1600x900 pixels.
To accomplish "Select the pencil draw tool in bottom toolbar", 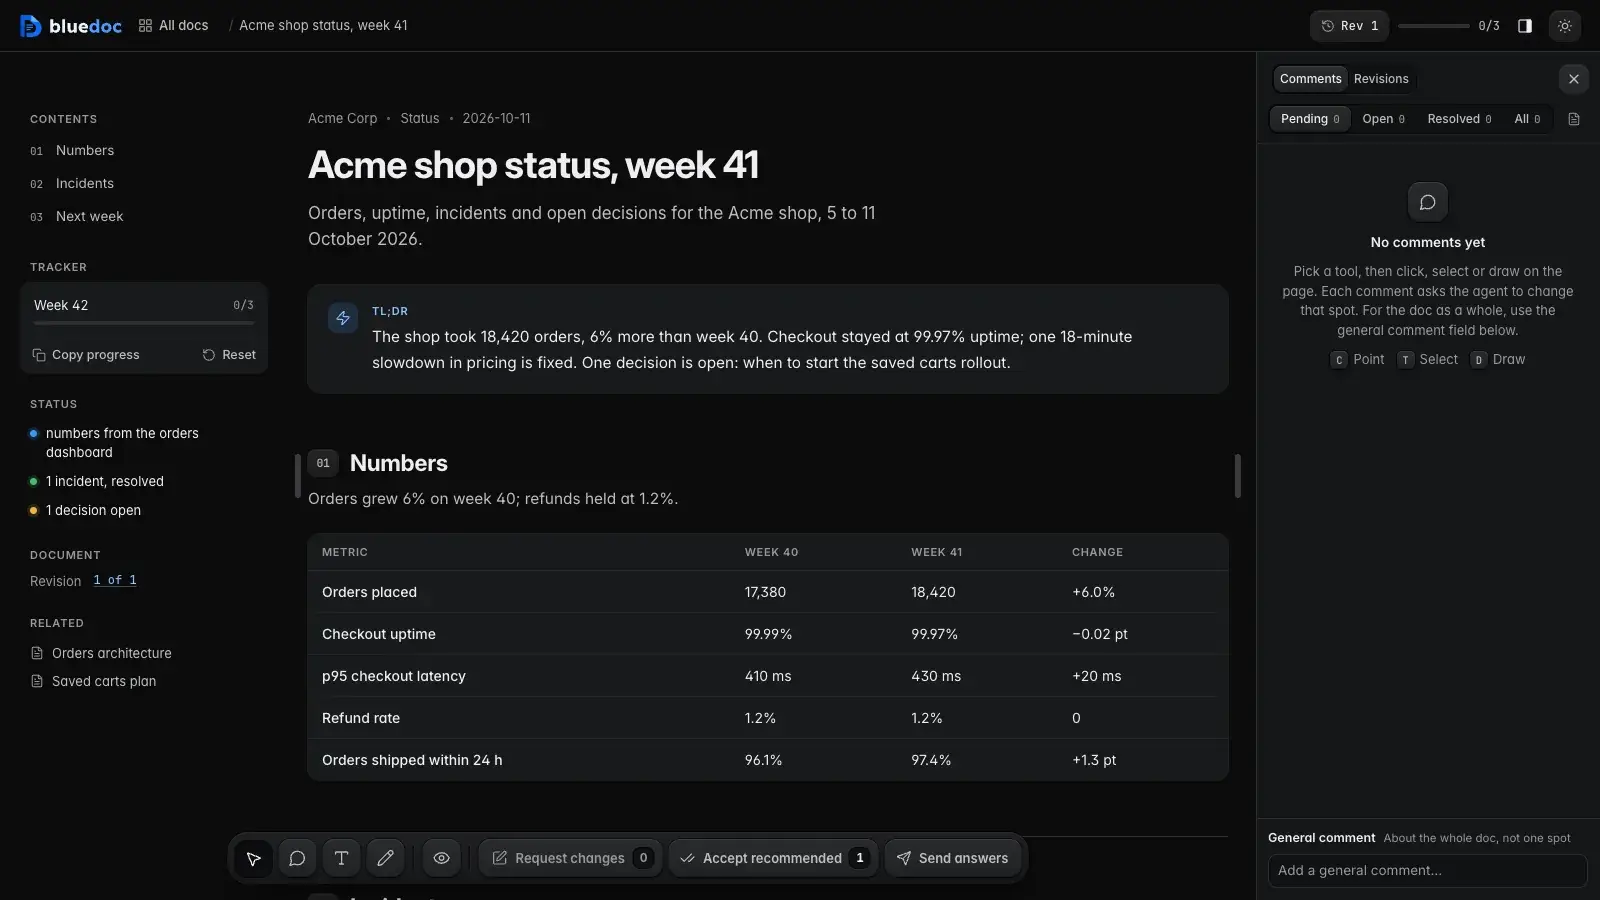I will click(385, 858).
